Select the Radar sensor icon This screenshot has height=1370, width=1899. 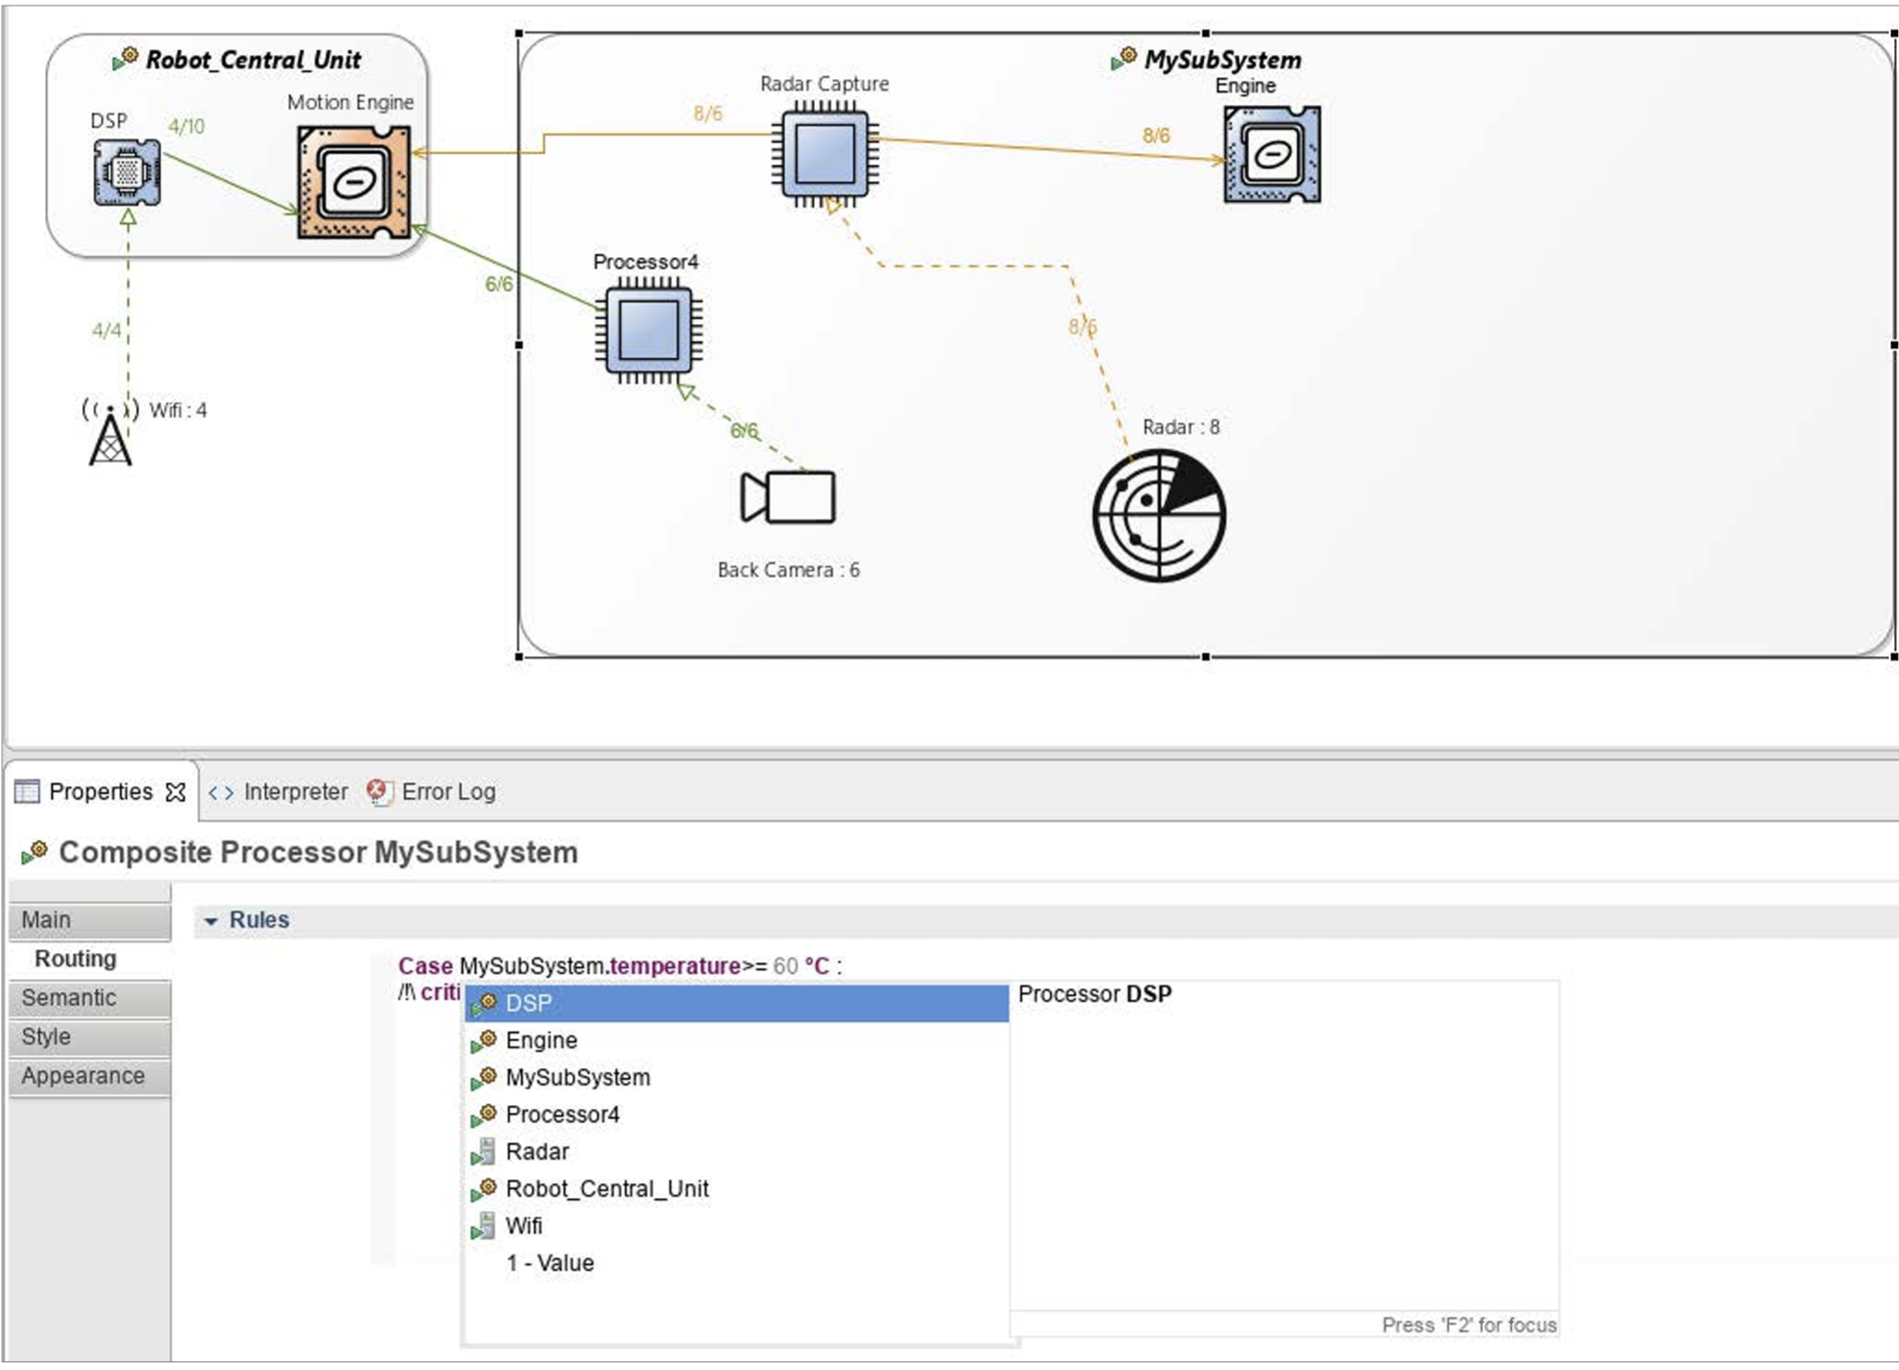click(1158, 516)
